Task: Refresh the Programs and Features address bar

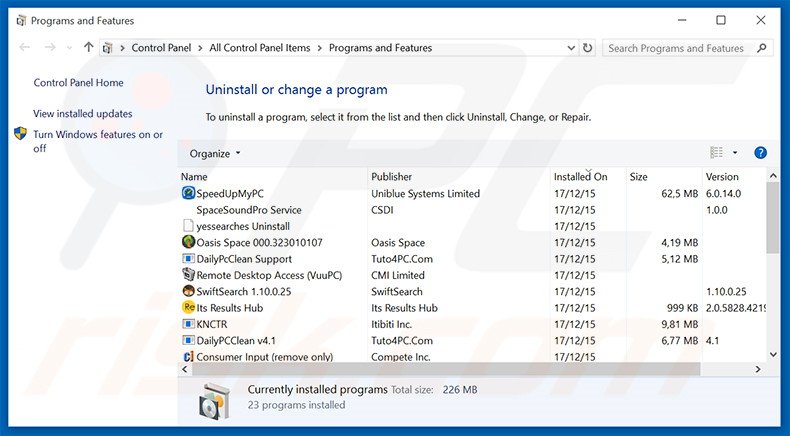Action: pos(587,48)
